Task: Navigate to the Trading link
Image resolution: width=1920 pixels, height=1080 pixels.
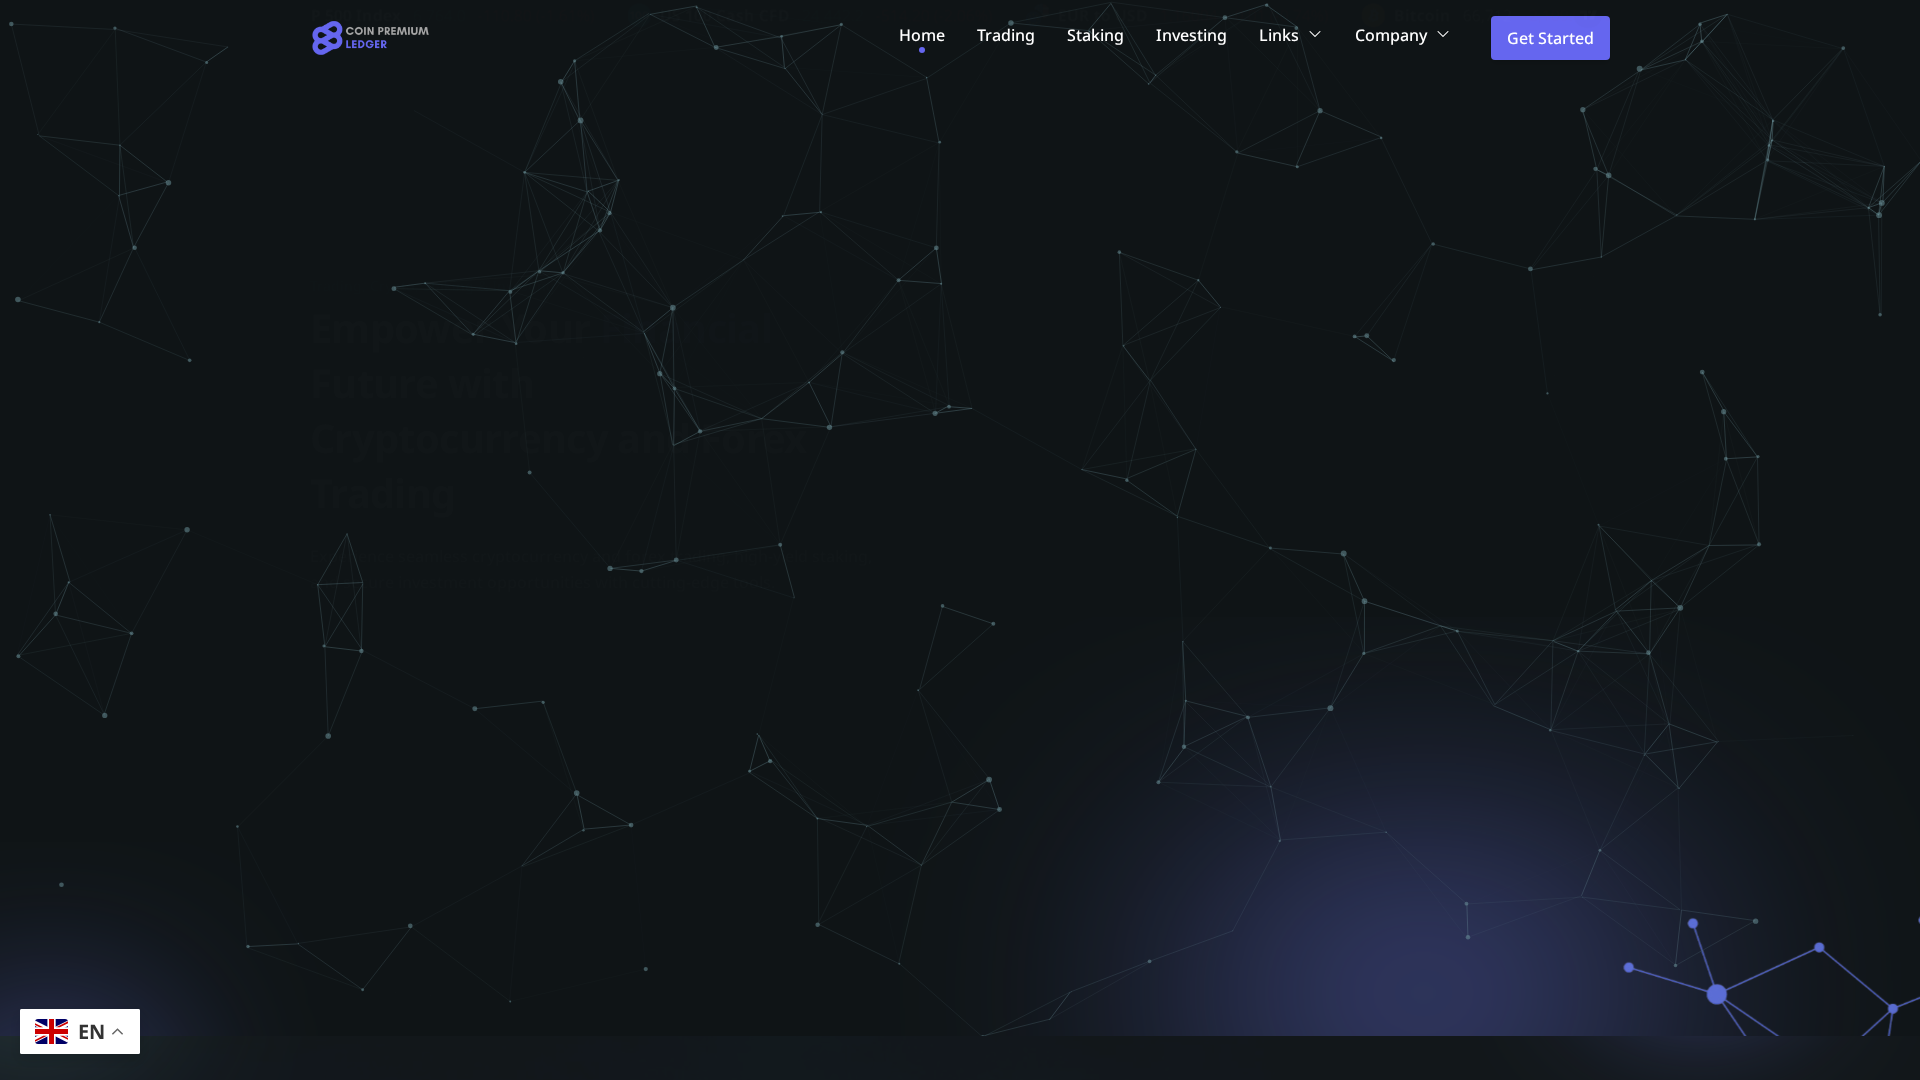Action: 1005,35
